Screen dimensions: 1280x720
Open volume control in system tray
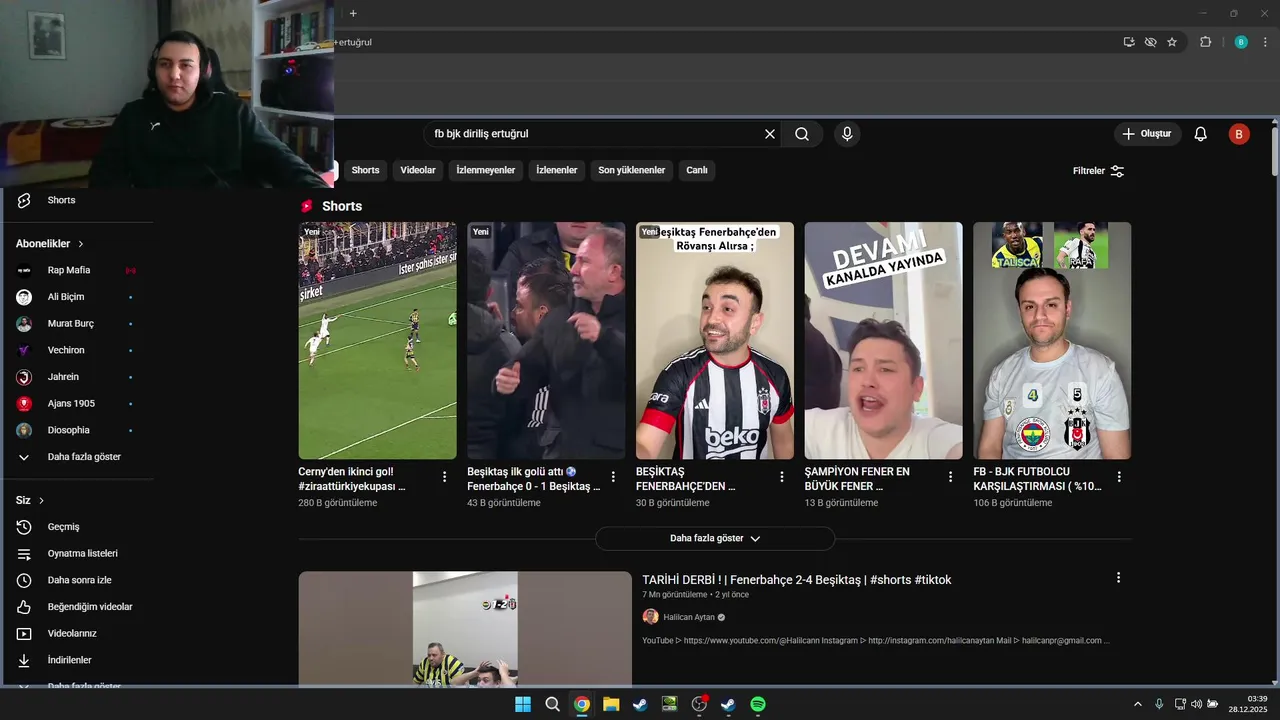[1196, 704]
